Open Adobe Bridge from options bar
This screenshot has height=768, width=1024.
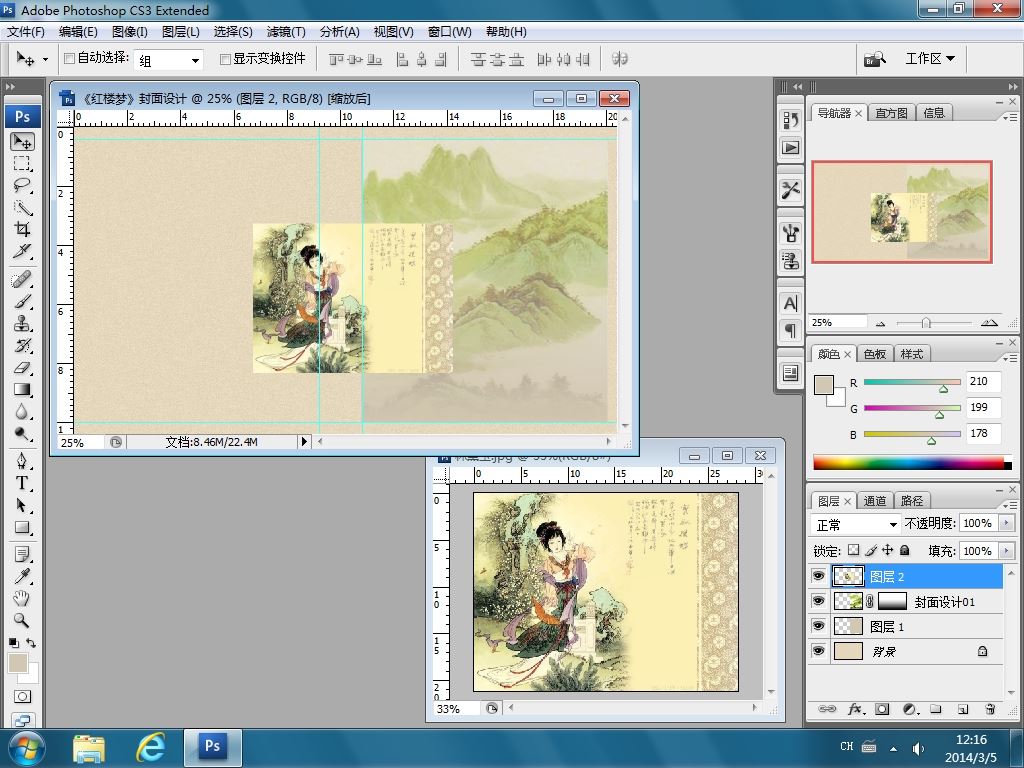click(x=874, y=59)
